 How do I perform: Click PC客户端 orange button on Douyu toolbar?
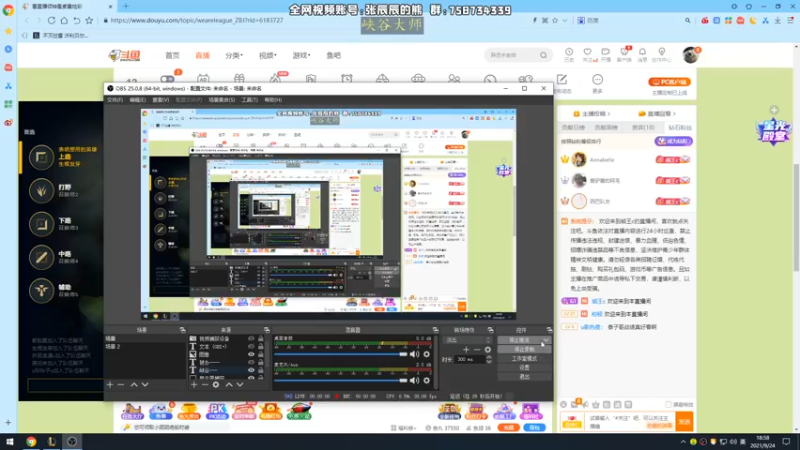coord(669,82)
